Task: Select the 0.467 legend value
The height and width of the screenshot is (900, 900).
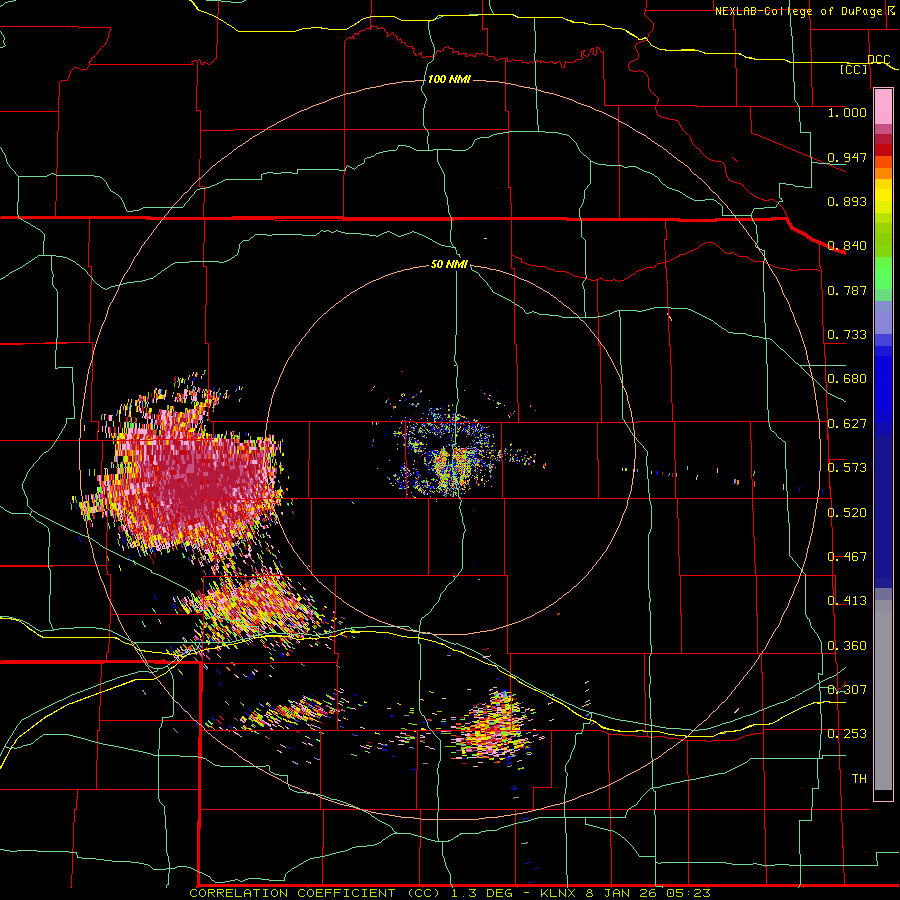Action: point(847,557)
